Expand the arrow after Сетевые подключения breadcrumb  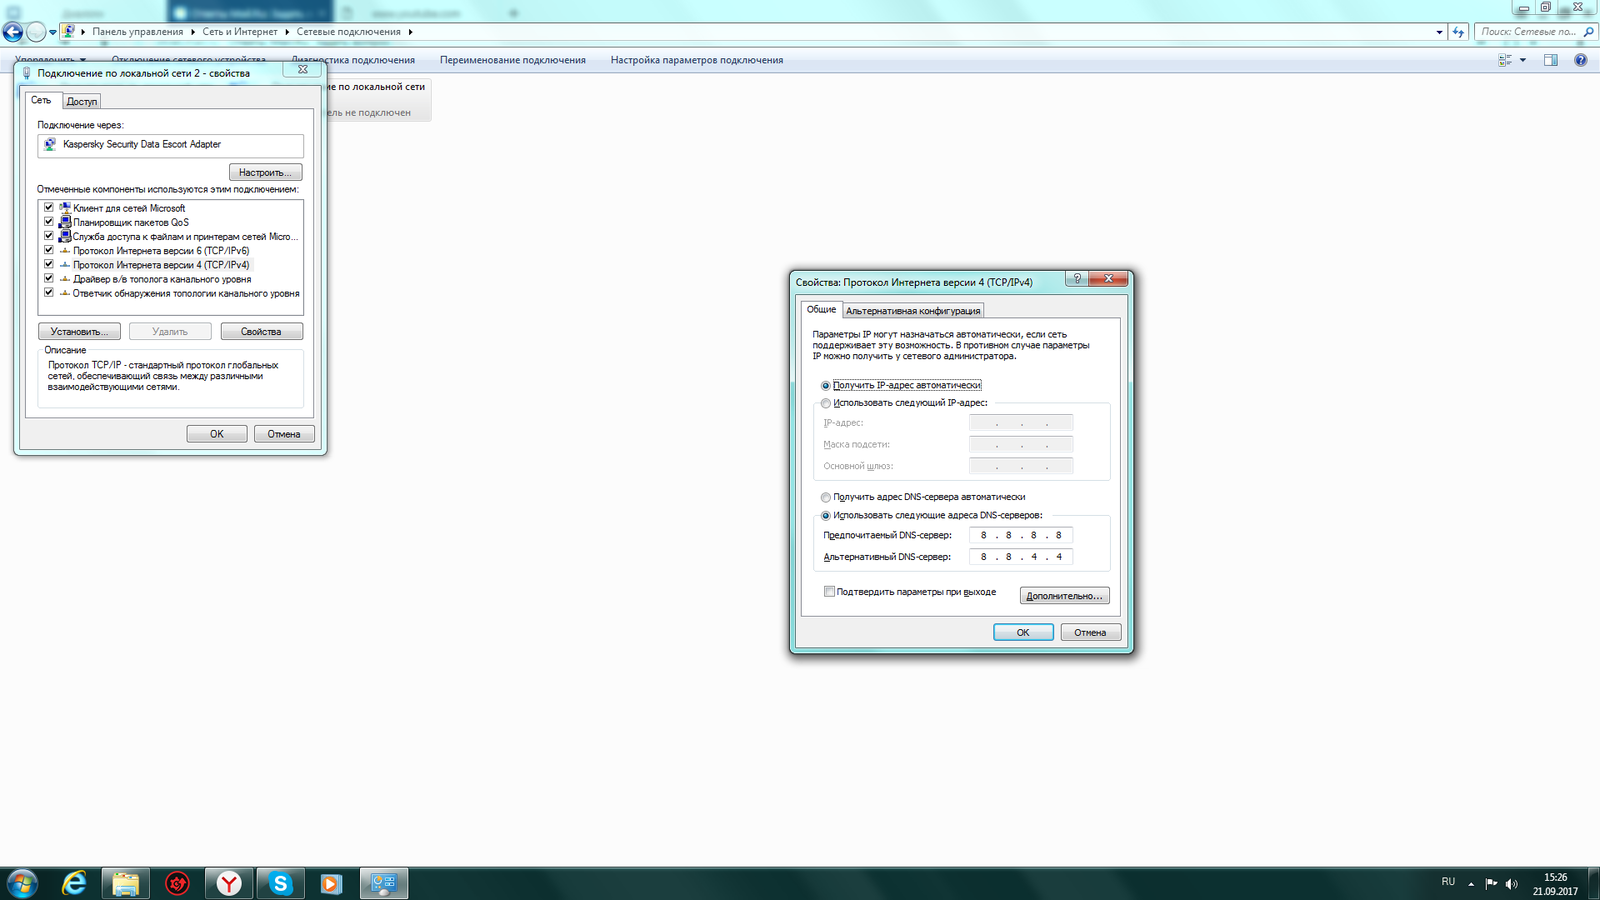[x=410, y=32]
